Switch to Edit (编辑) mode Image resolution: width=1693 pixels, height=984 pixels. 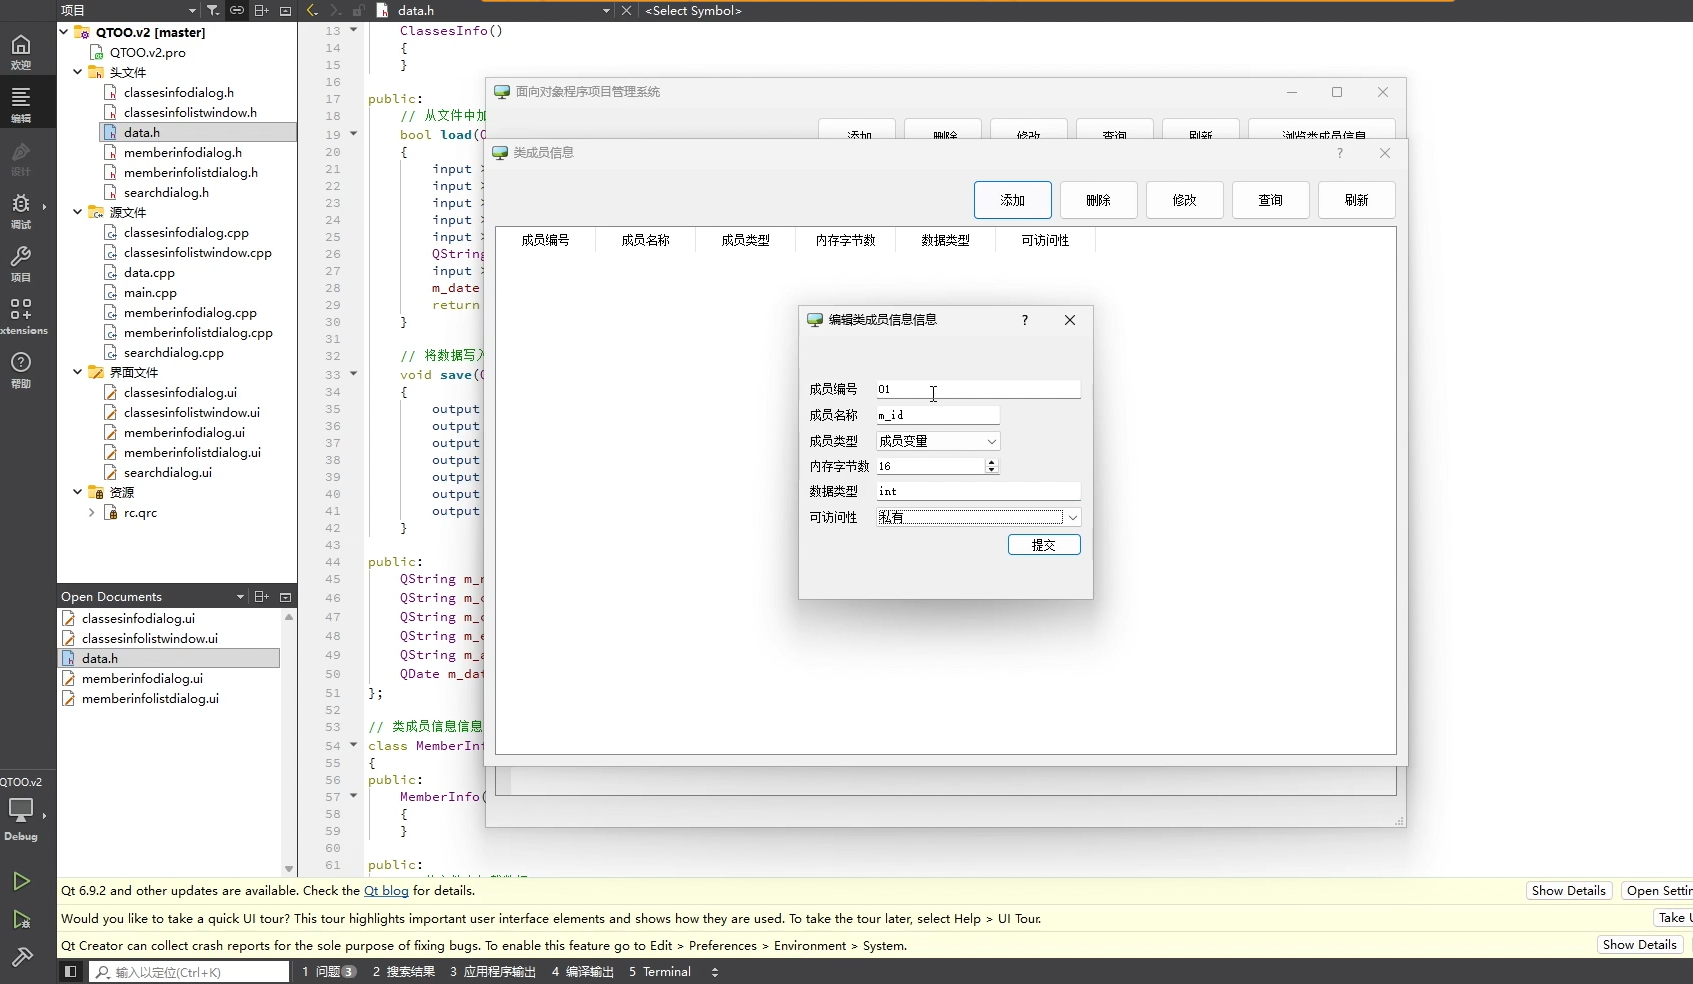[x=21, y=105]
